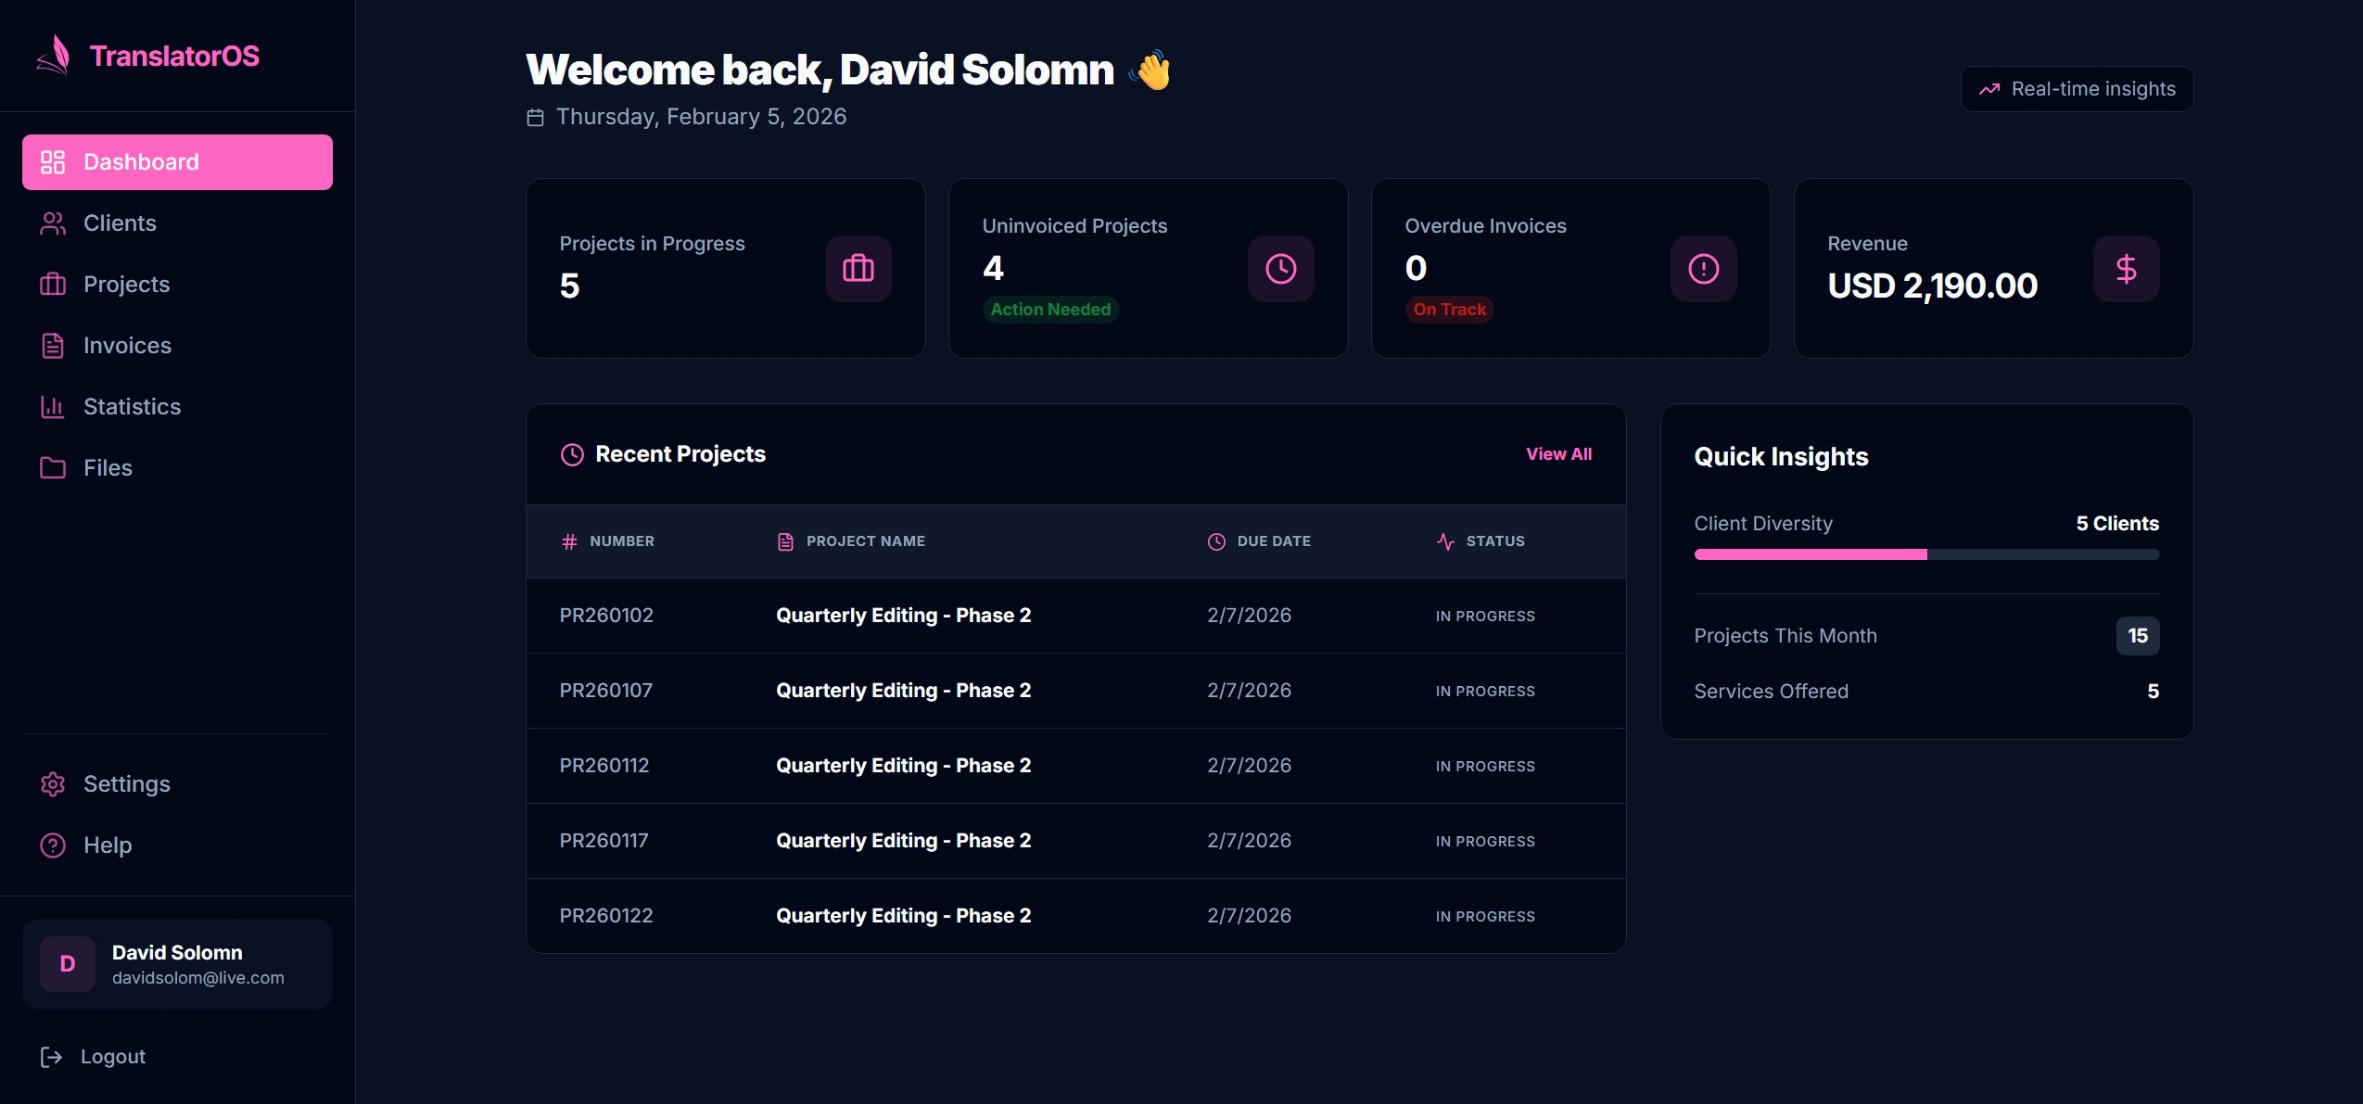Select the Clients menu entry

tap(118, 223)
